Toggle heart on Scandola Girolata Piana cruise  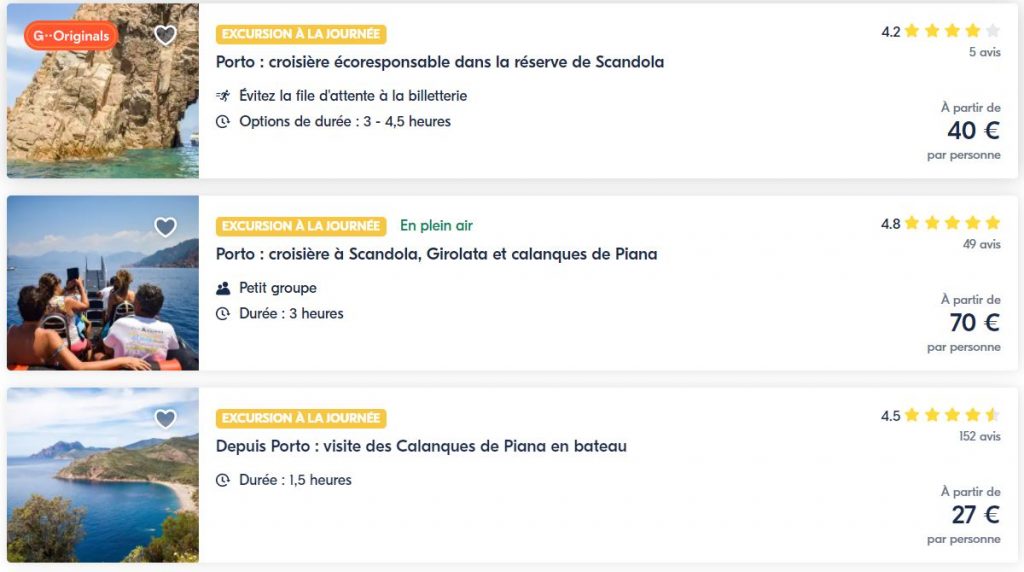click(165, 228)
